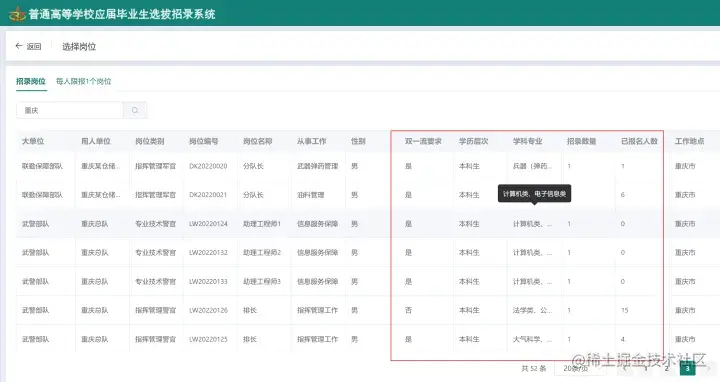Screen dimensions: 720x382
Task: Click 法学类 major cell in LW20220126 row
Action: tap(533, 310)
